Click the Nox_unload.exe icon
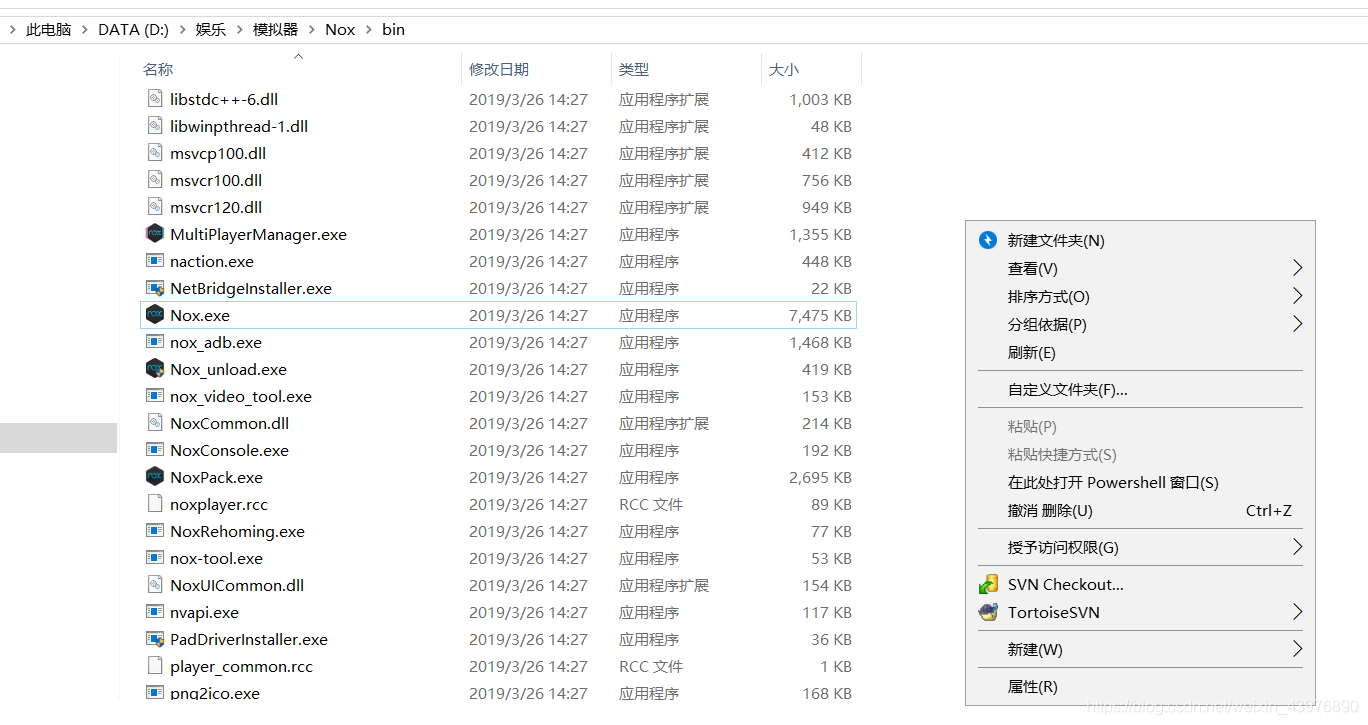Viewport: 1368px width, 725px height. click(x=155, y=369)
